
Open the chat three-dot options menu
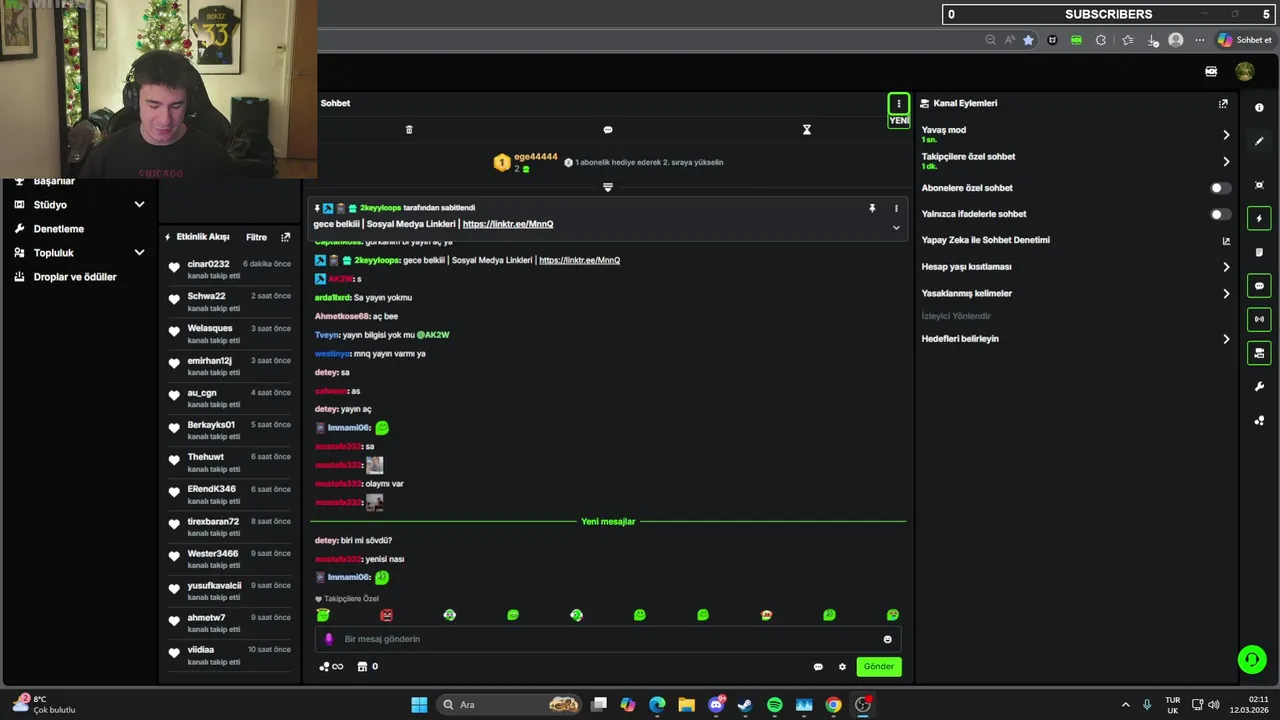click(898, 103)
